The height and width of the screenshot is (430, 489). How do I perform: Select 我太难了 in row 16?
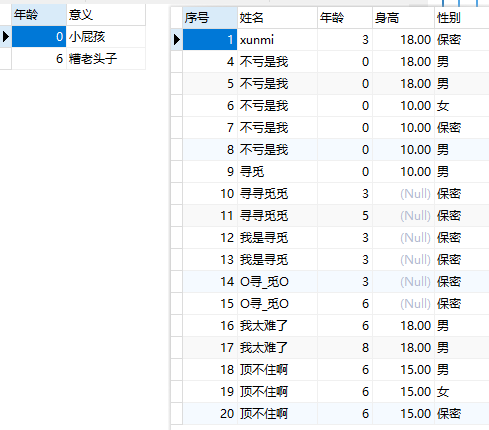tap(277, 326)
